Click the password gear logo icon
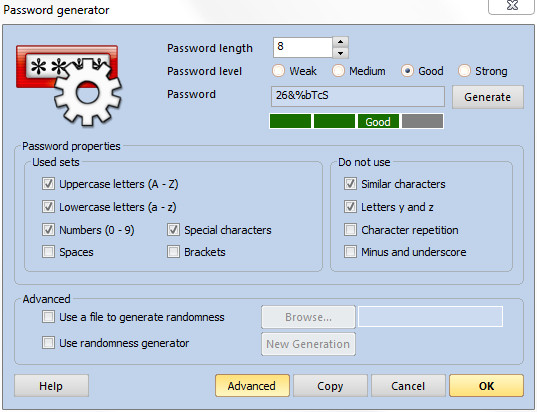This screenshot has height=412, width=537. (68, 85)
